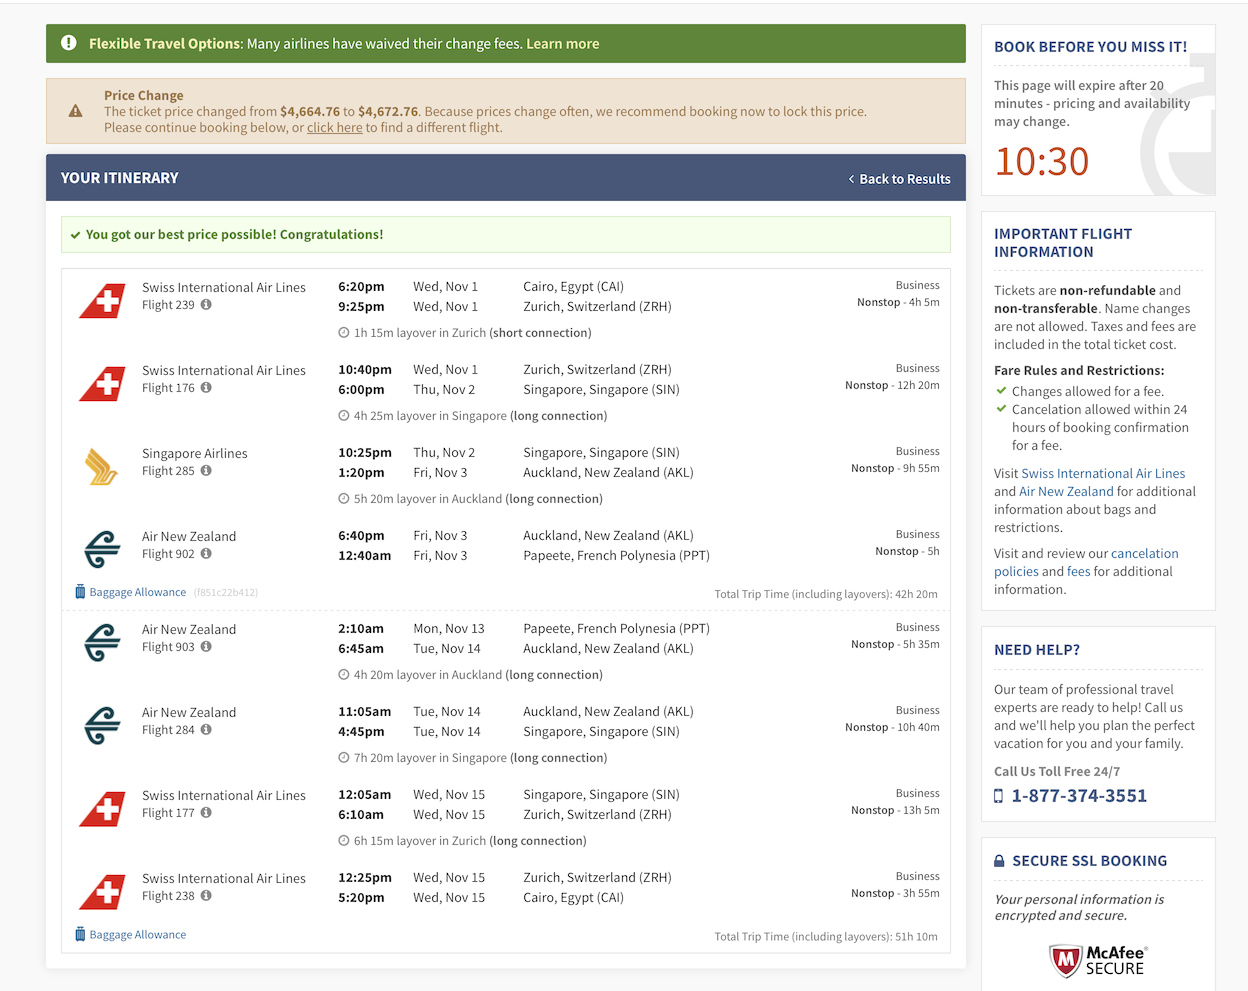Click Swiss airline logo for Flight 239
This screenshot has width=1248, height=991.
point(102,300)
